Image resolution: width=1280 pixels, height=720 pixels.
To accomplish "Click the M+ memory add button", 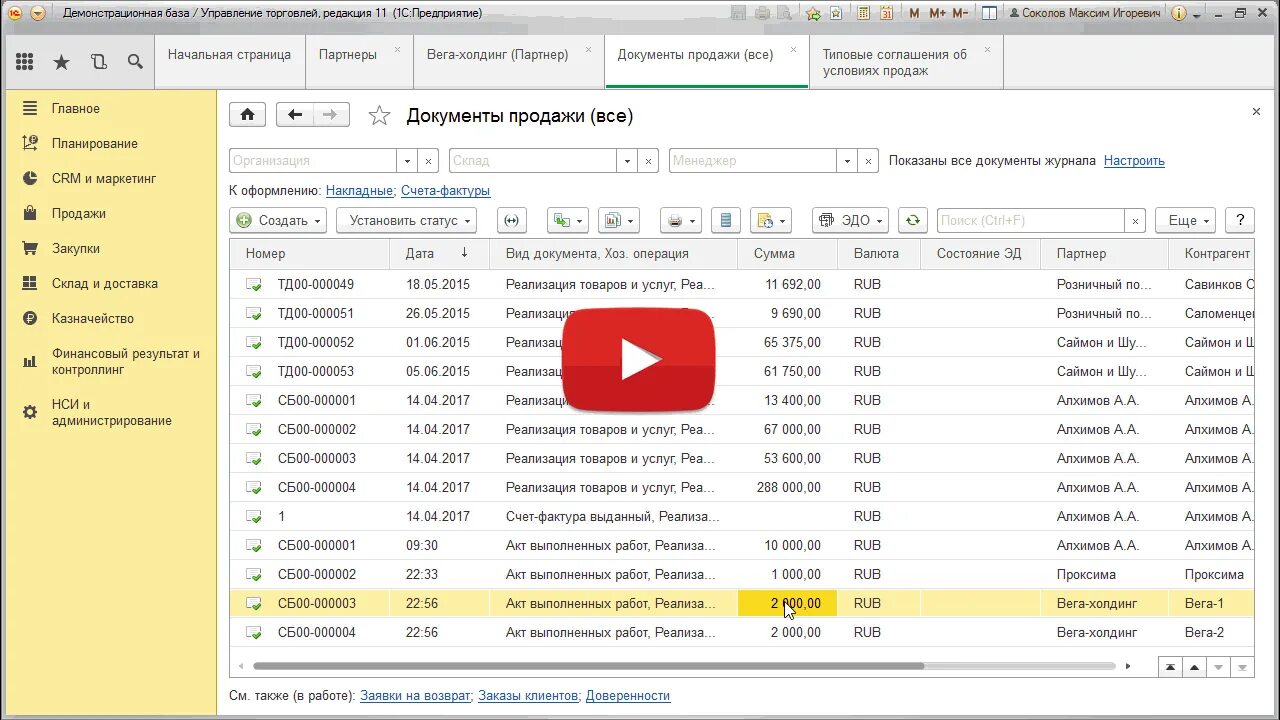I will pyautogui.click(x=937, y=13).
